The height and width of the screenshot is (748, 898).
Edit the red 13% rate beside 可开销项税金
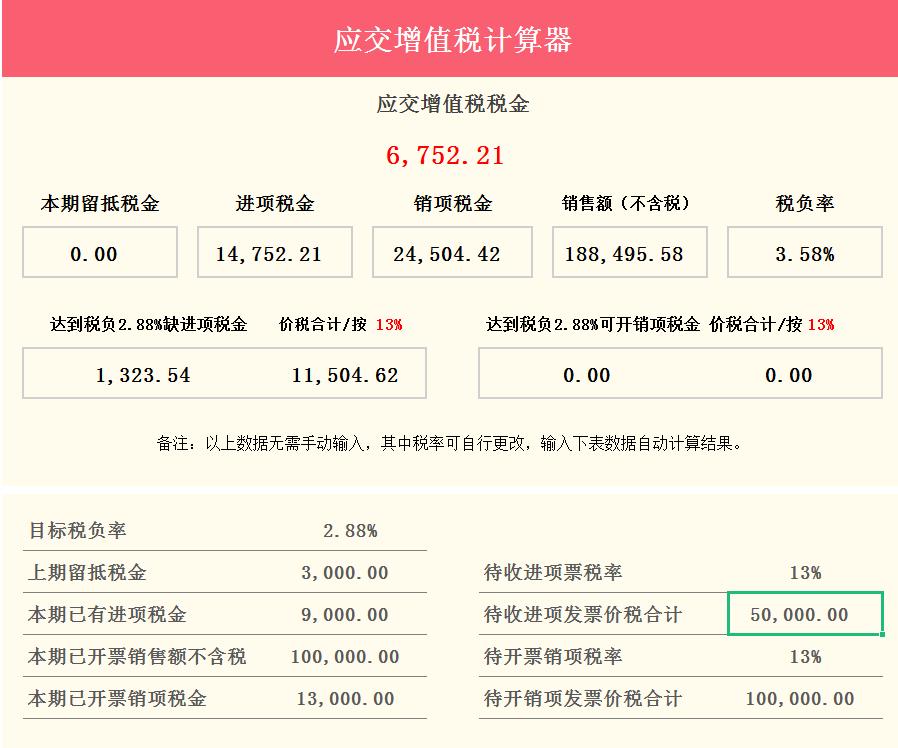point(821,325)
